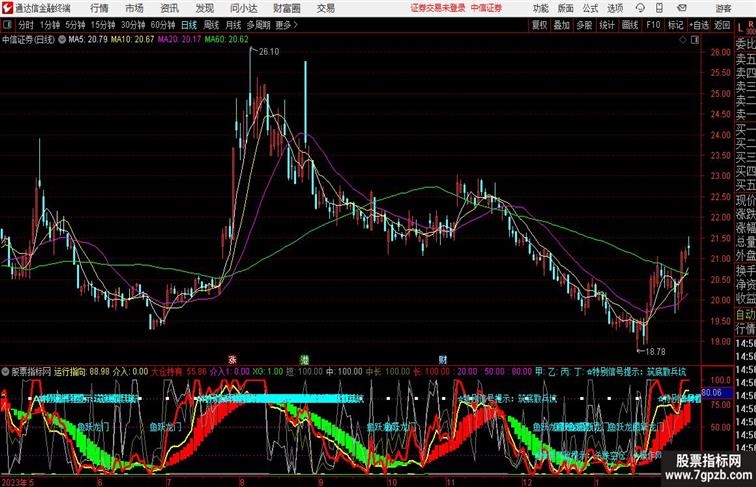Image resolution: width=756 pixels, height=487 pixels.
Task: Click the L label on the right panel
Action: [740, 28]
